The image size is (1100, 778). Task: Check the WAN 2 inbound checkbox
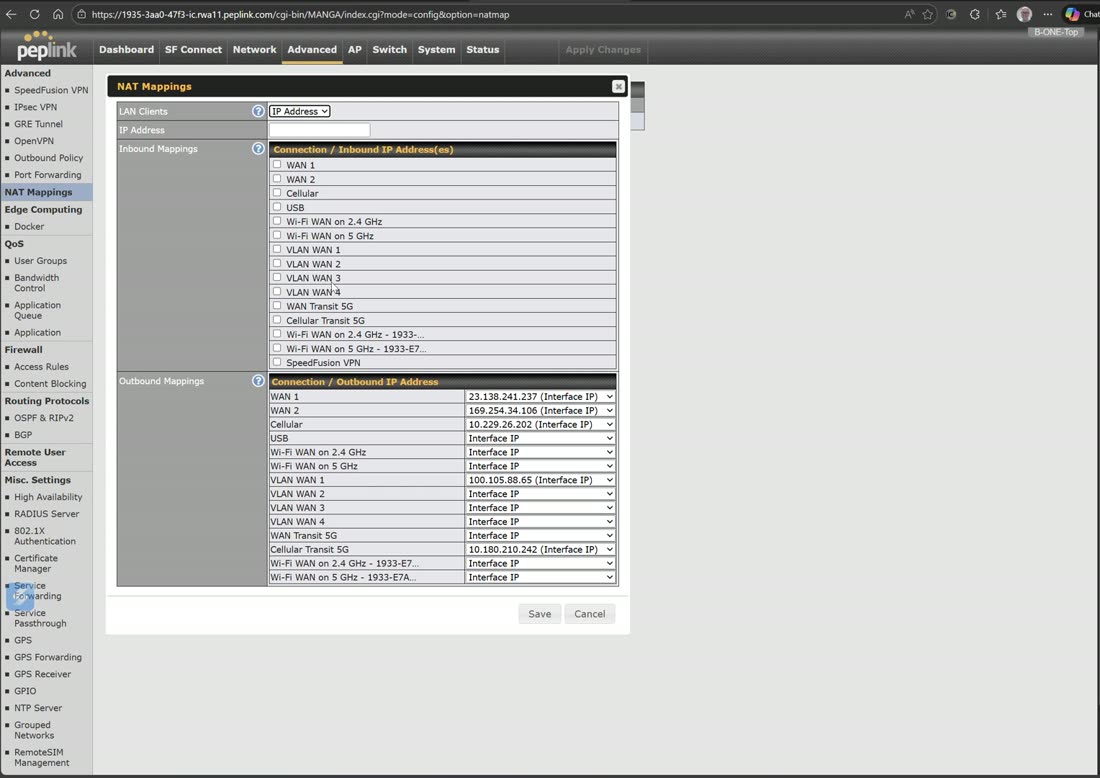(x=277, y=178)
